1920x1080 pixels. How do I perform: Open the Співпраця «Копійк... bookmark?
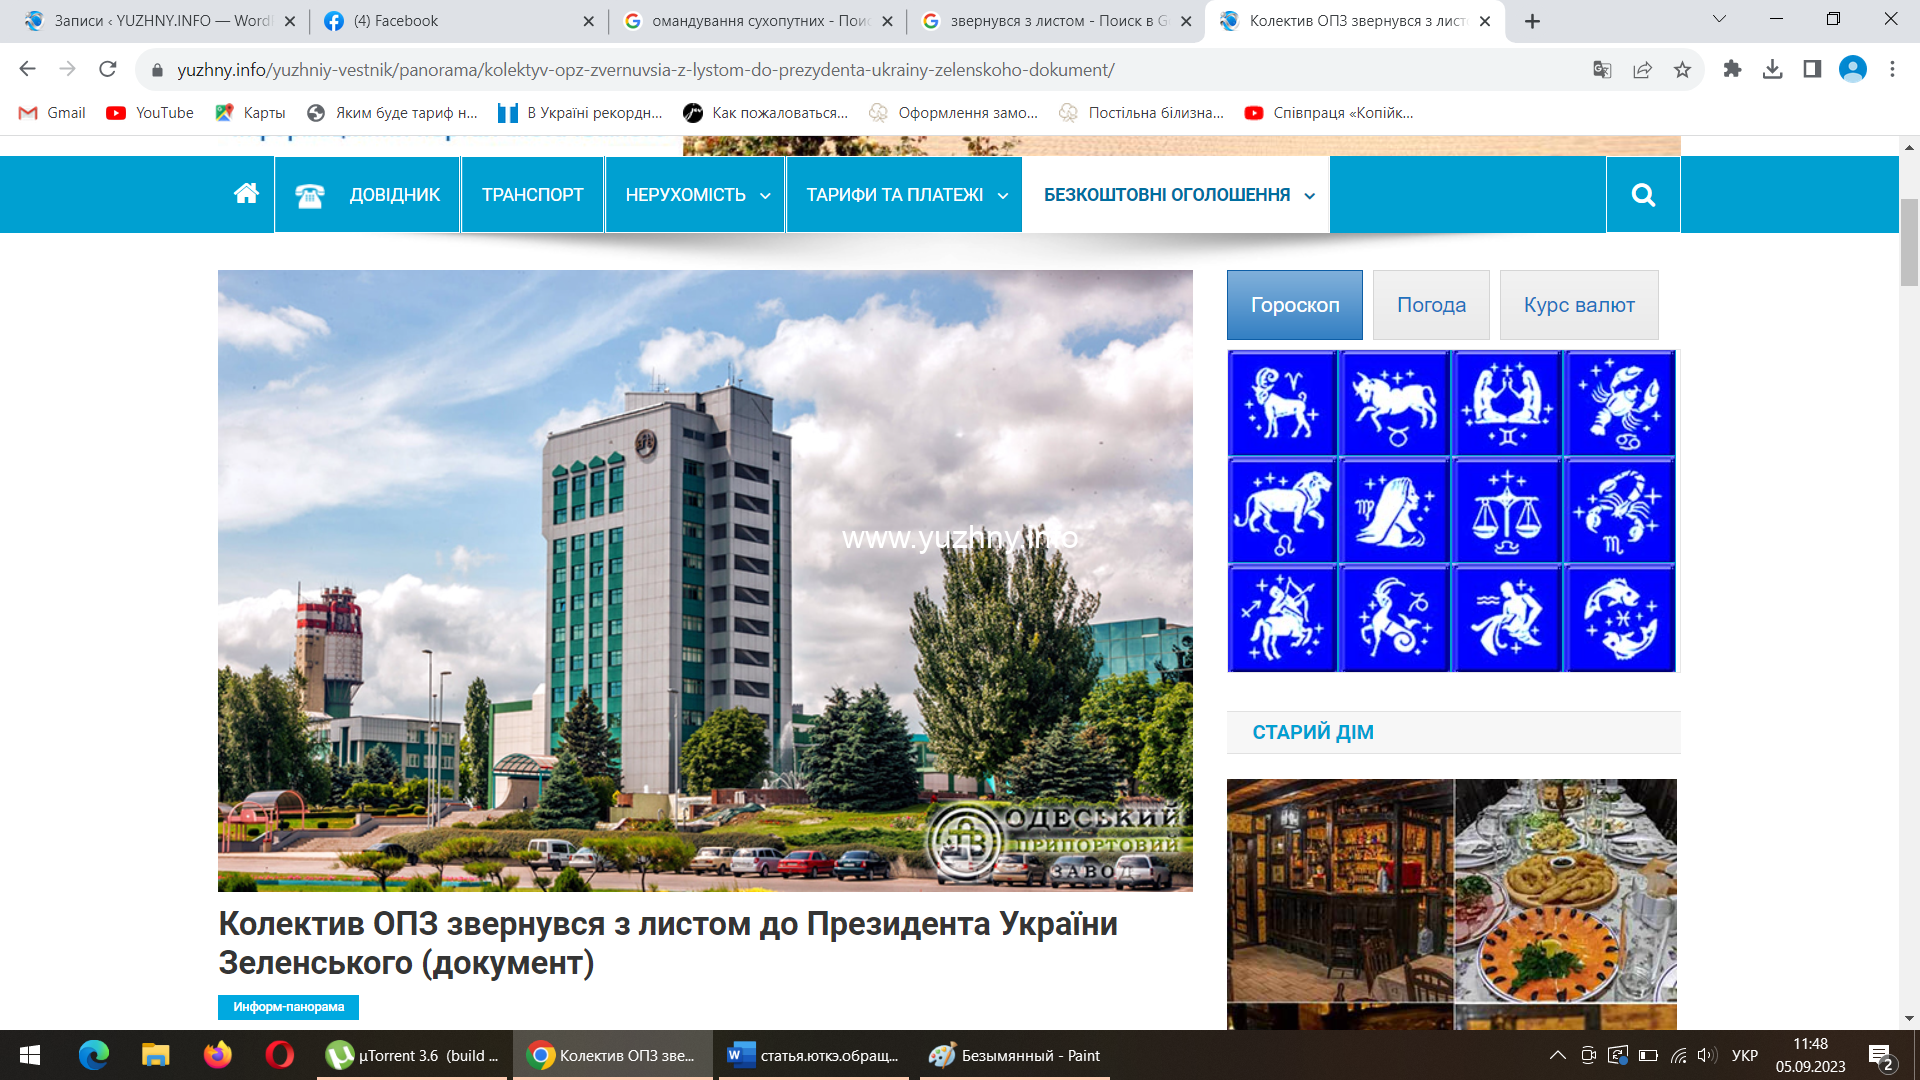1329,113
